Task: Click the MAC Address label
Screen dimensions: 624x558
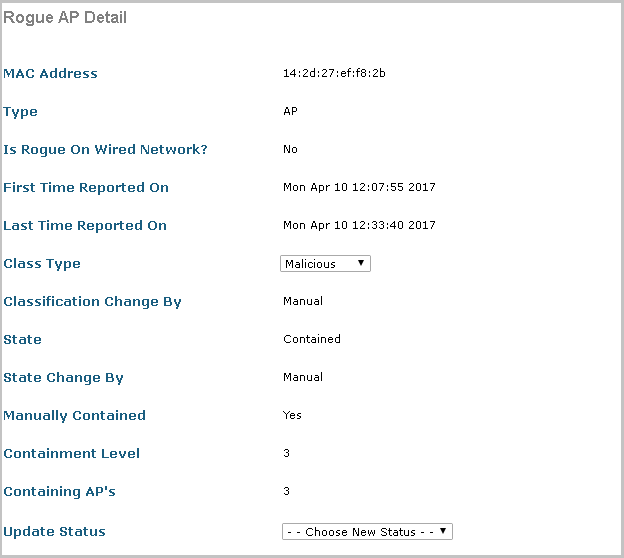Action: 50,74
